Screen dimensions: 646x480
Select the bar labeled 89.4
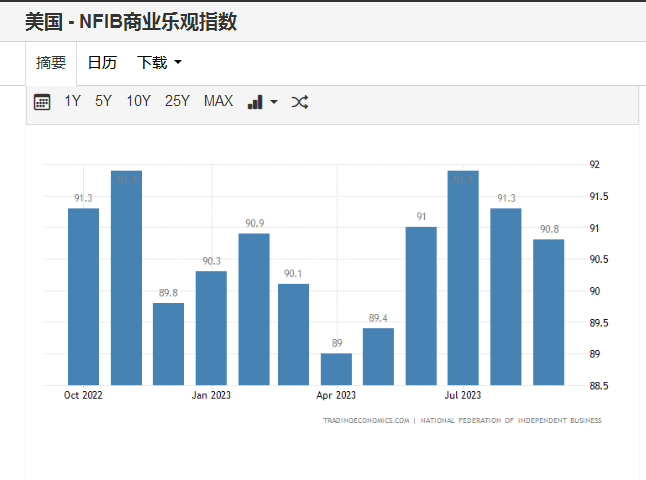(378, 356)
